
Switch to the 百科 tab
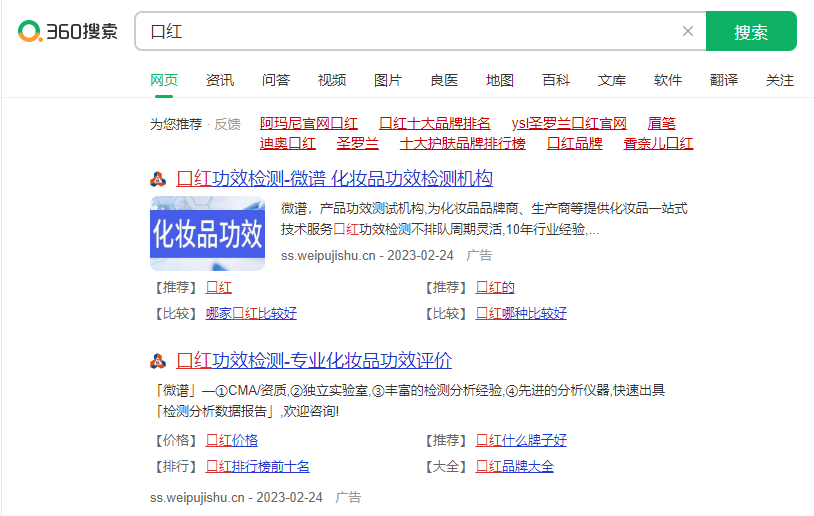coord(556,80)
